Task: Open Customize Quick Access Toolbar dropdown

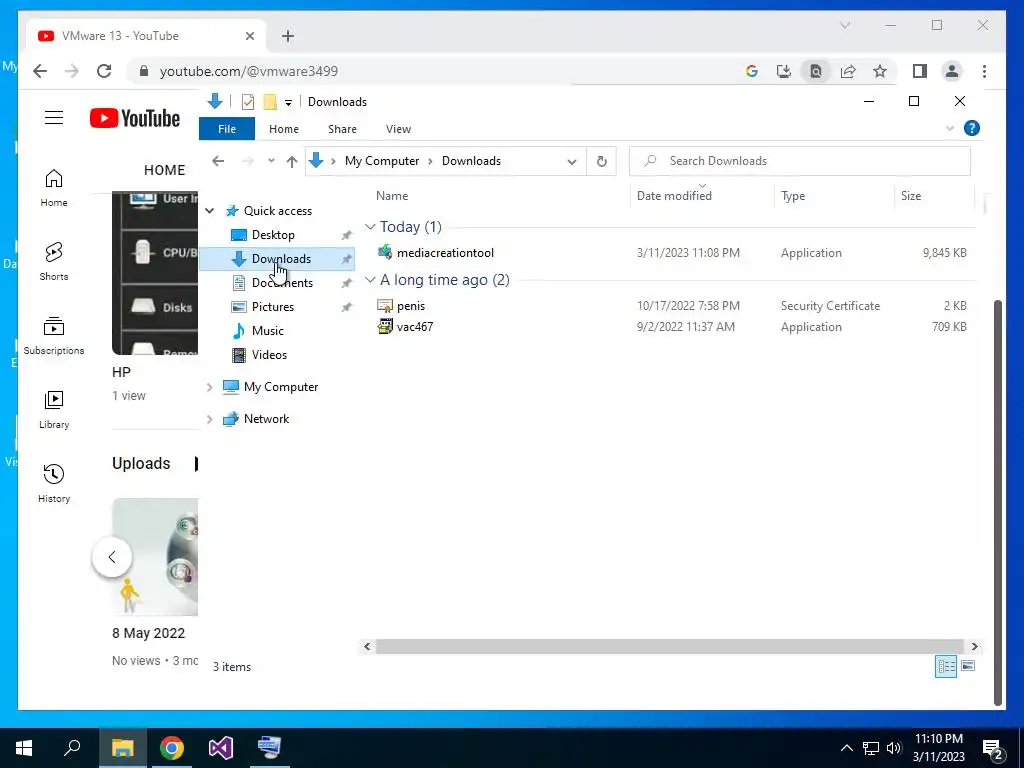Action: [x=288, y=103]
